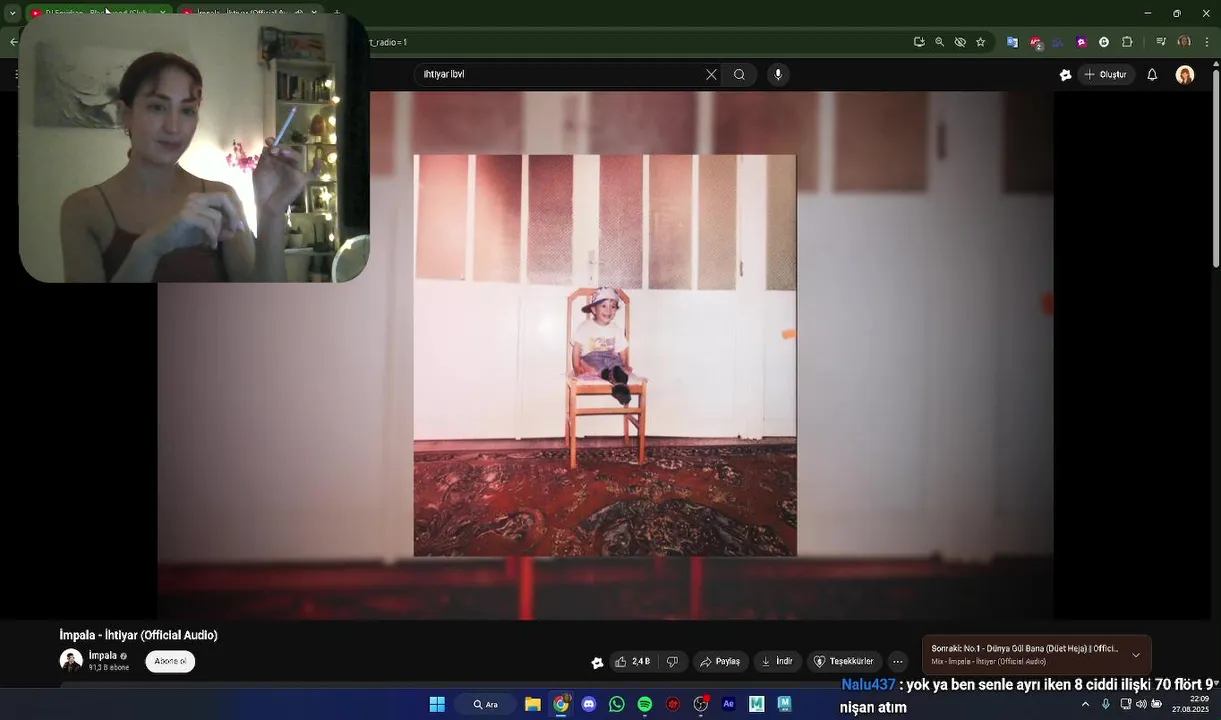Click the 91,3 B abone subscriber count
Image resolution: width=1221 pixels, height=720 pixels.
(x=109, y=668)
